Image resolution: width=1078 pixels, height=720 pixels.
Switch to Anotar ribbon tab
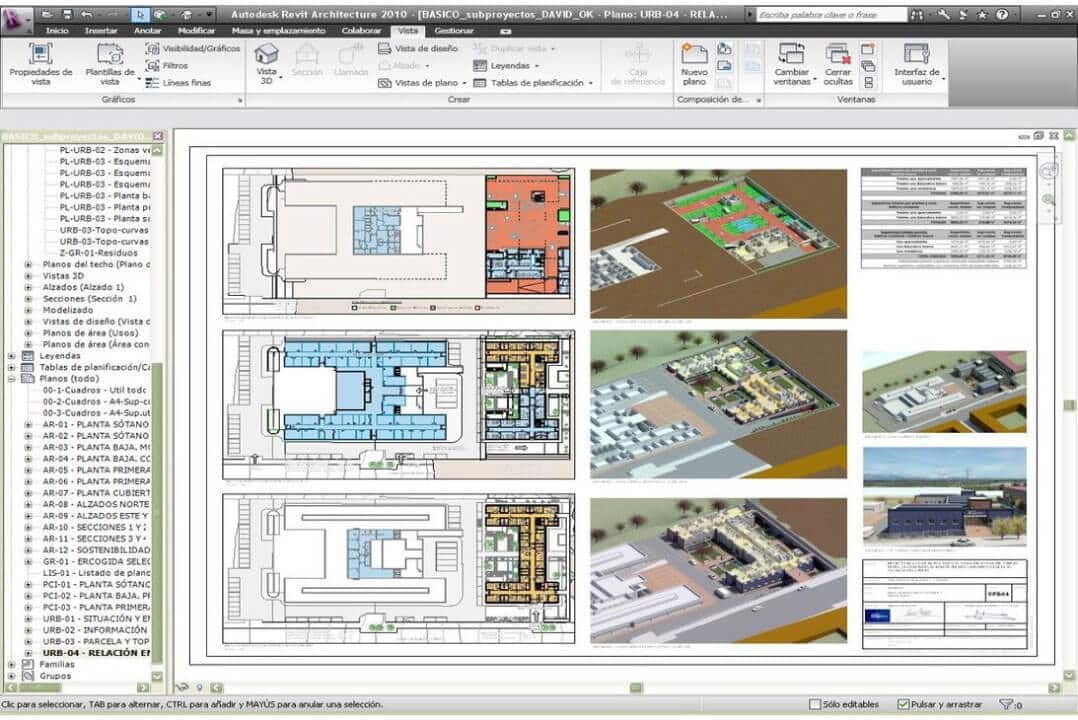pyautogui.click(x=147, y=31)
